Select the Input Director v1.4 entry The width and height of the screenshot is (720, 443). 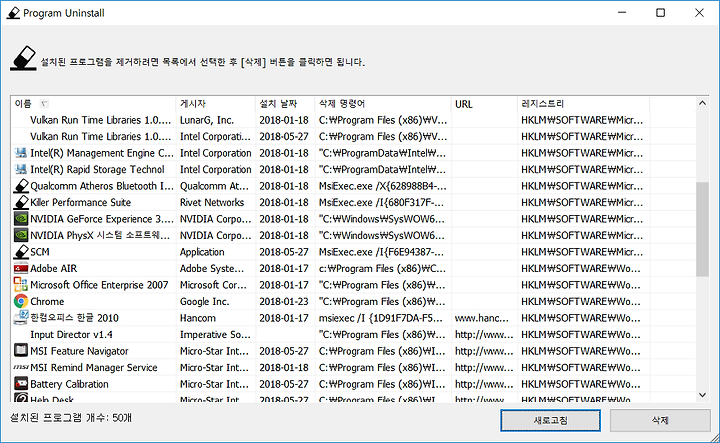point(71,335)
